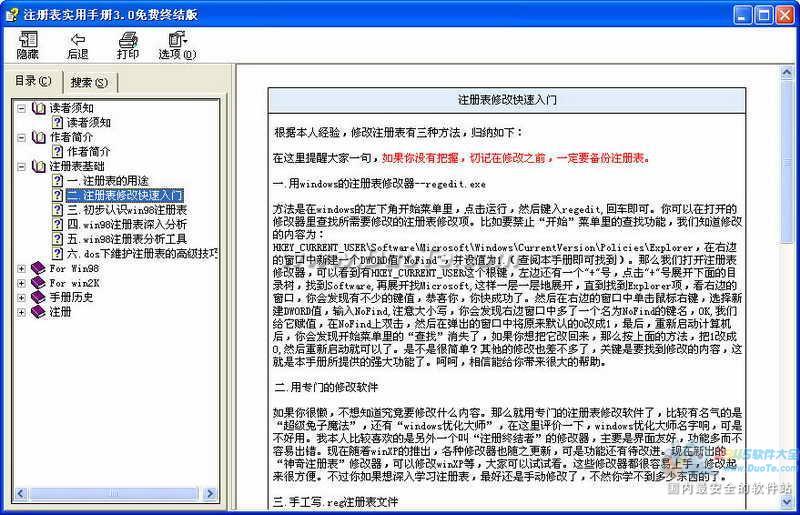Select the 注册表基础 book title in tree
Screen dimensions: 800x515
pyautogui.click(x=77, y=166)
